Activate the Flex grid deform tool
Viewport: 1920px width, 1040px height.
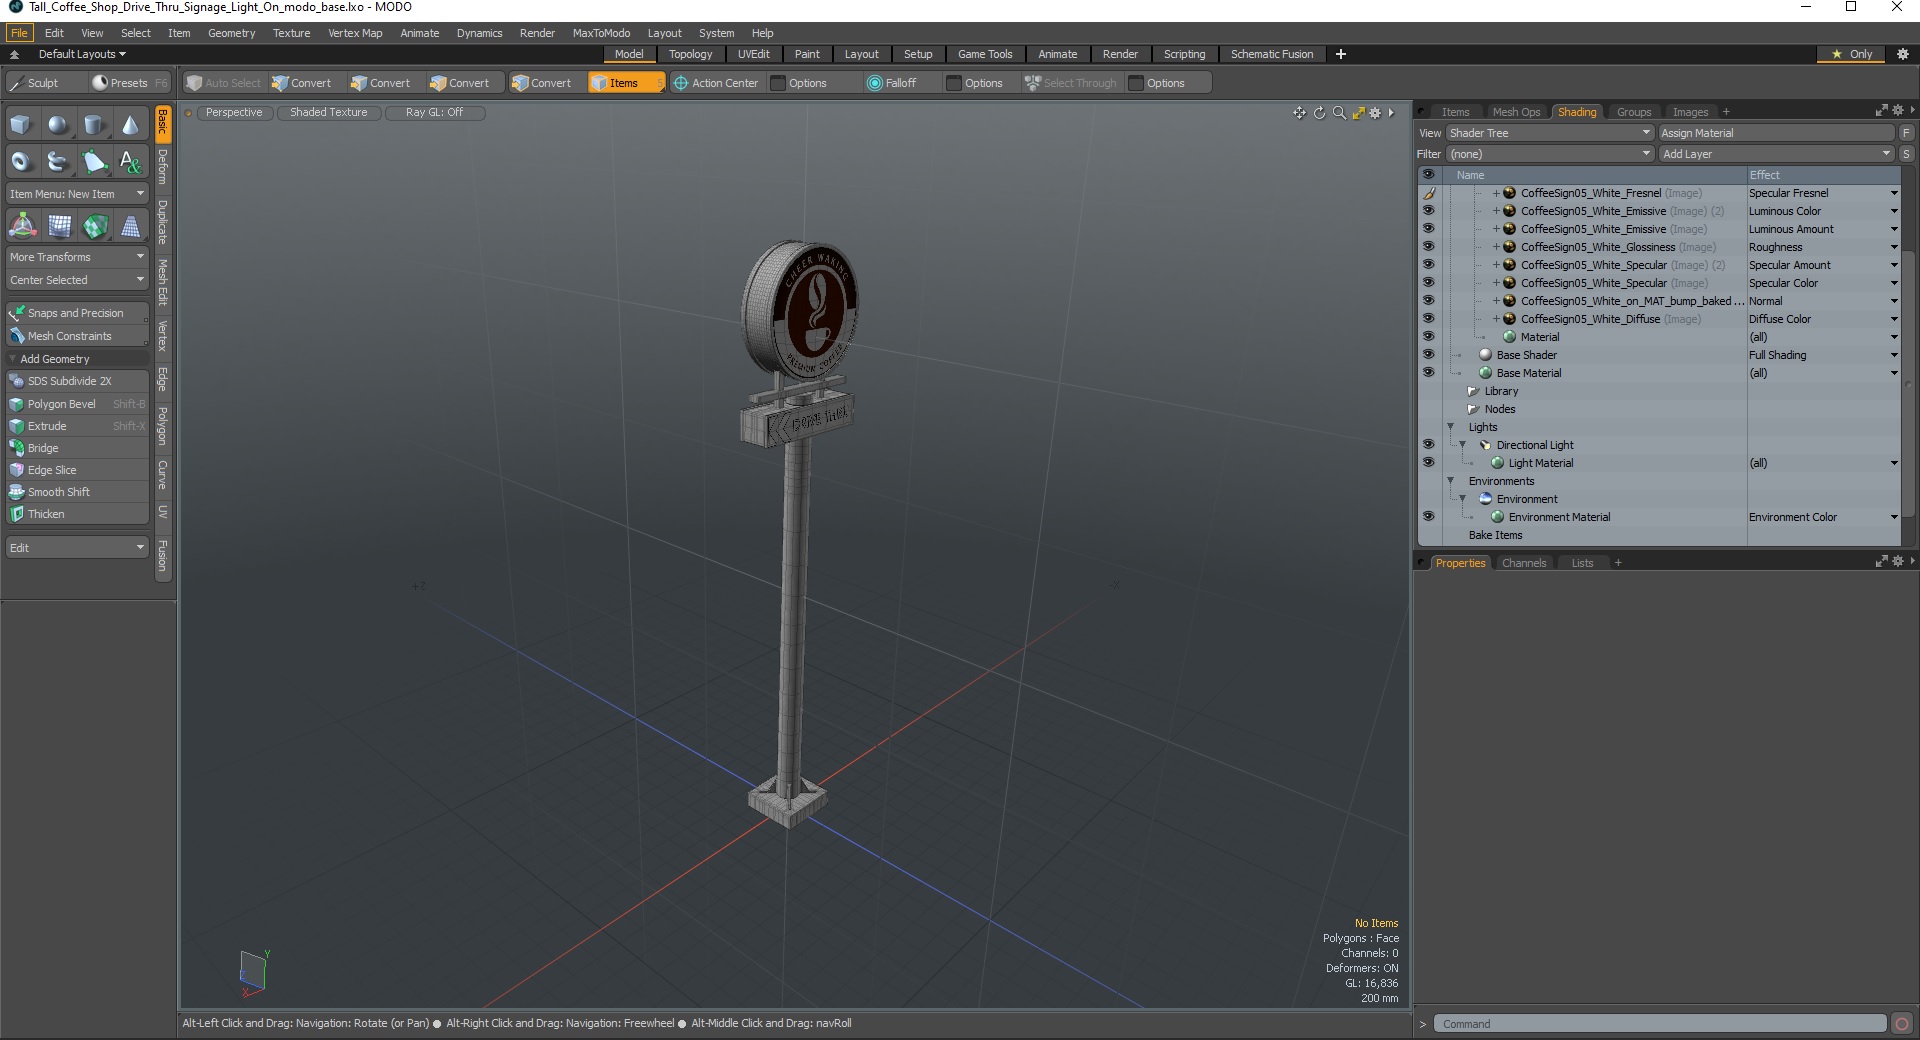click(59, 227)
